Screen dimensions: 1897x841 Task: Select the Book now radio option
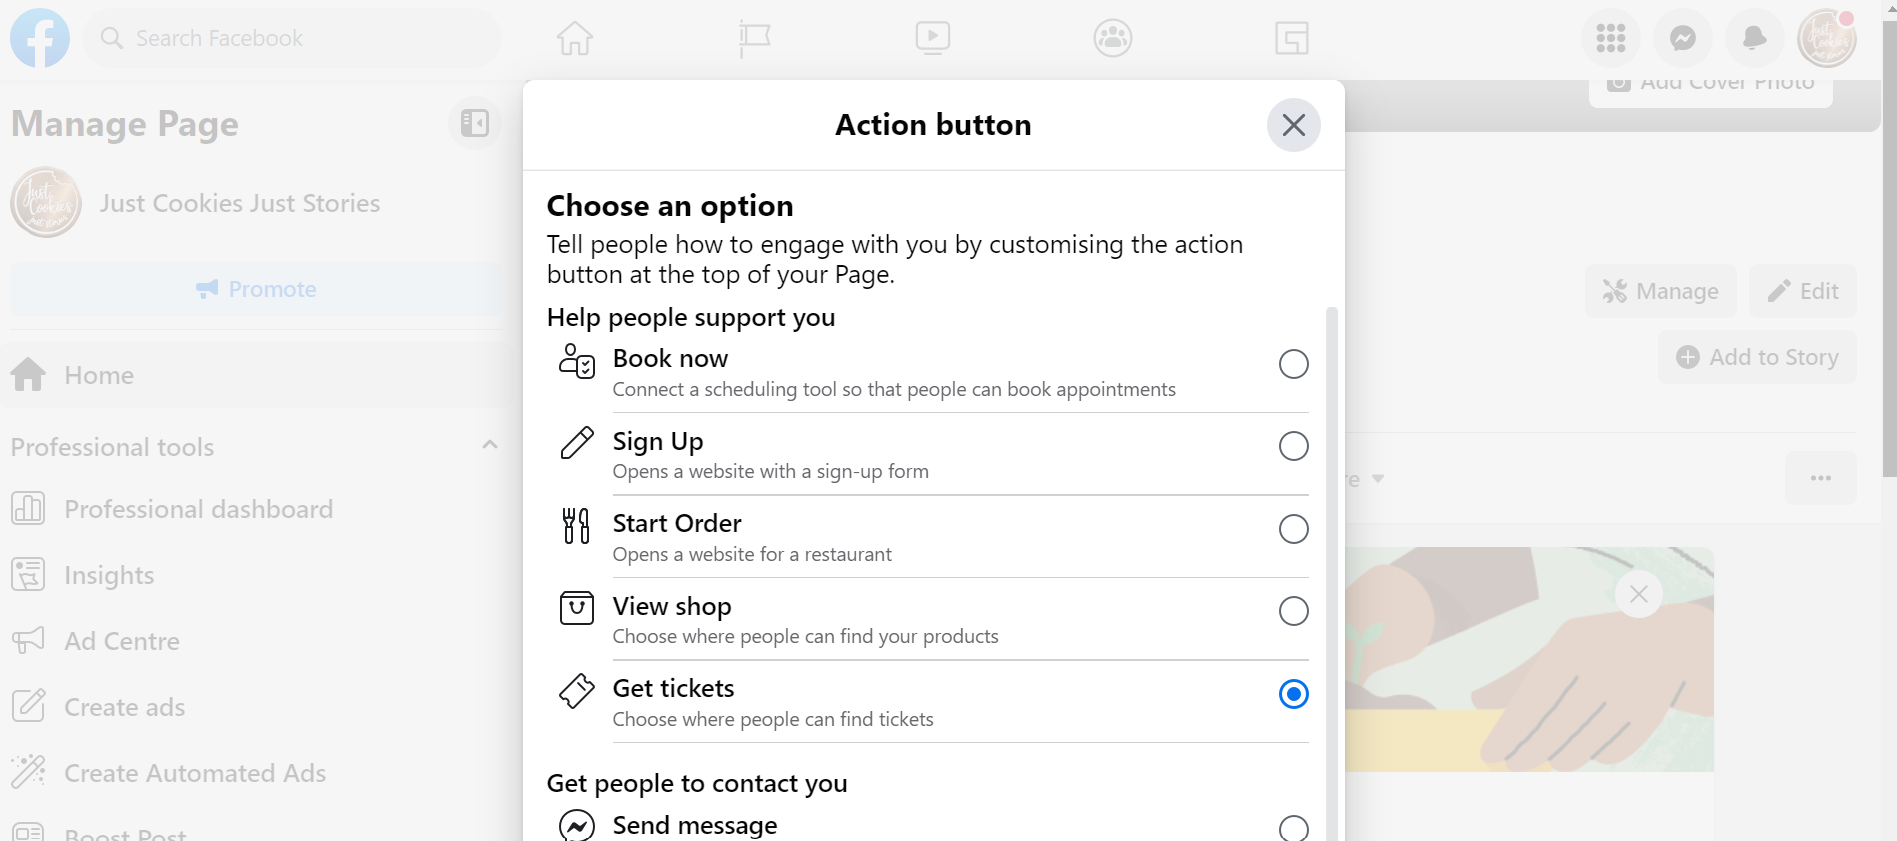[x=1293, y=364]
